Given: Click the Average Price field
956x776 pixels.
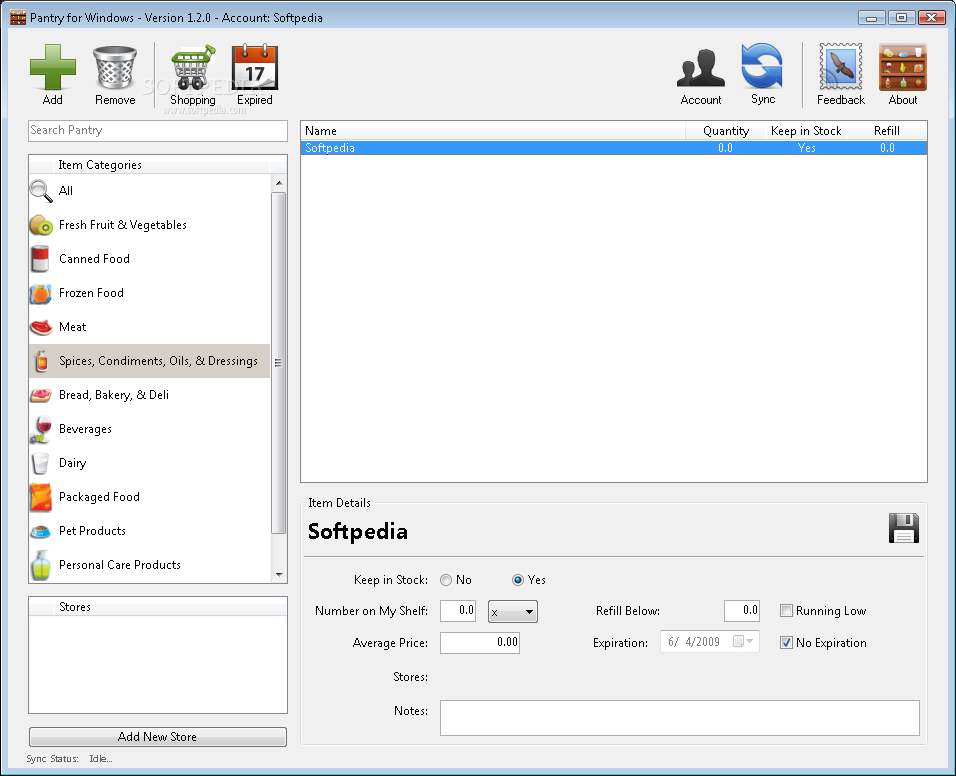Looking at the screenshot, I should tap(480, 642).
